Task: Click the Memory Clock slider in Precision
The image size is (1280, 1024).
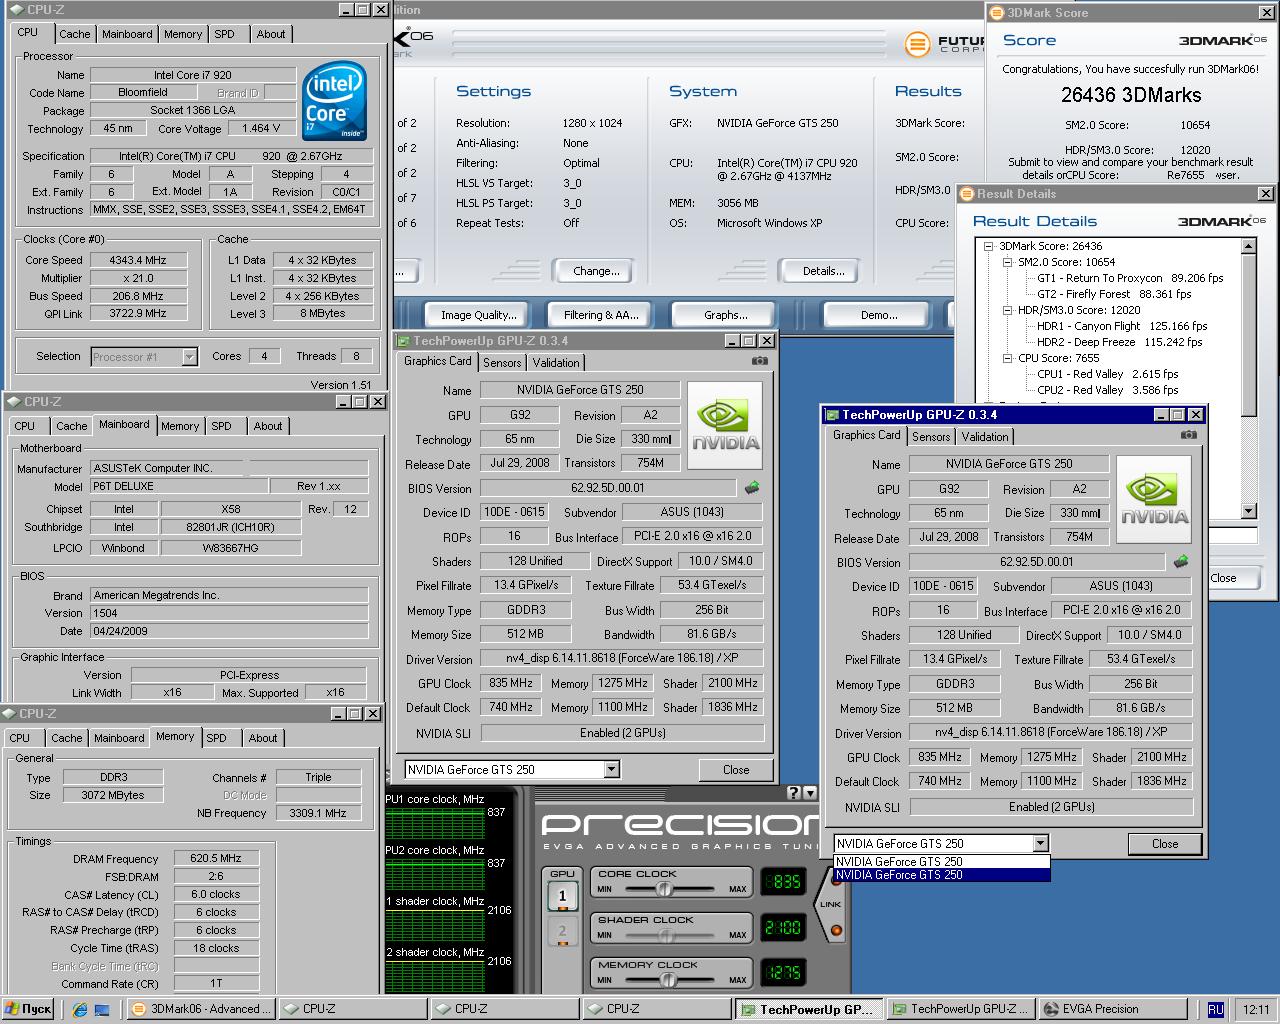Action: click(x=672, y=979)
